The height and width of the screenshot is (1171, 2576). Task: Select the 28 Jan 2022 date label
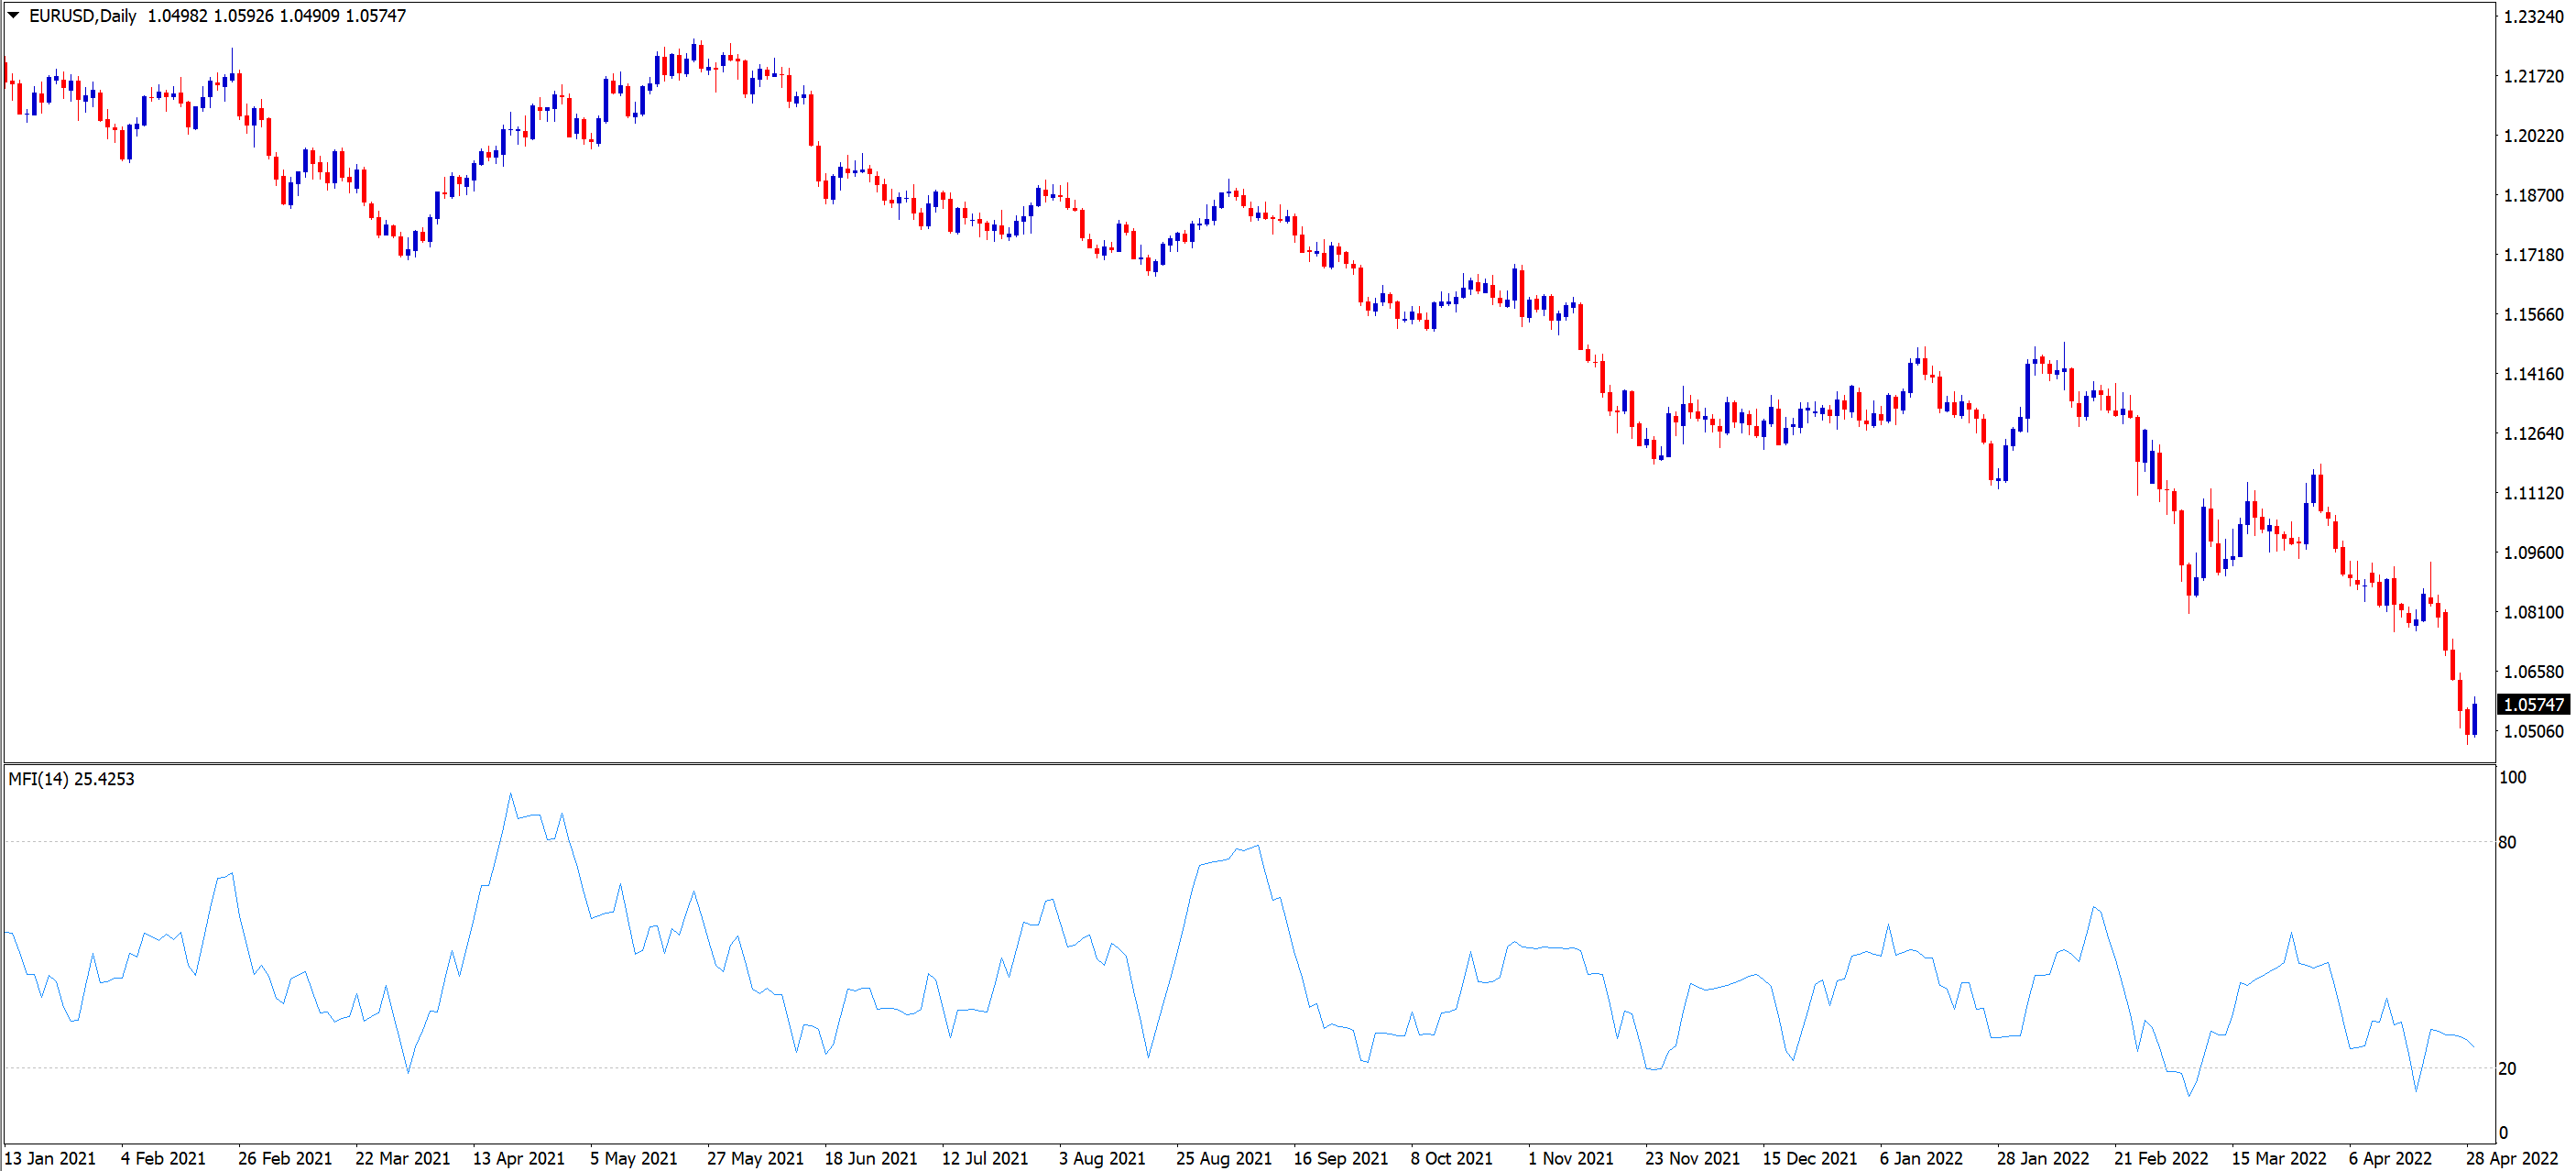(x=2043, y=1158)
